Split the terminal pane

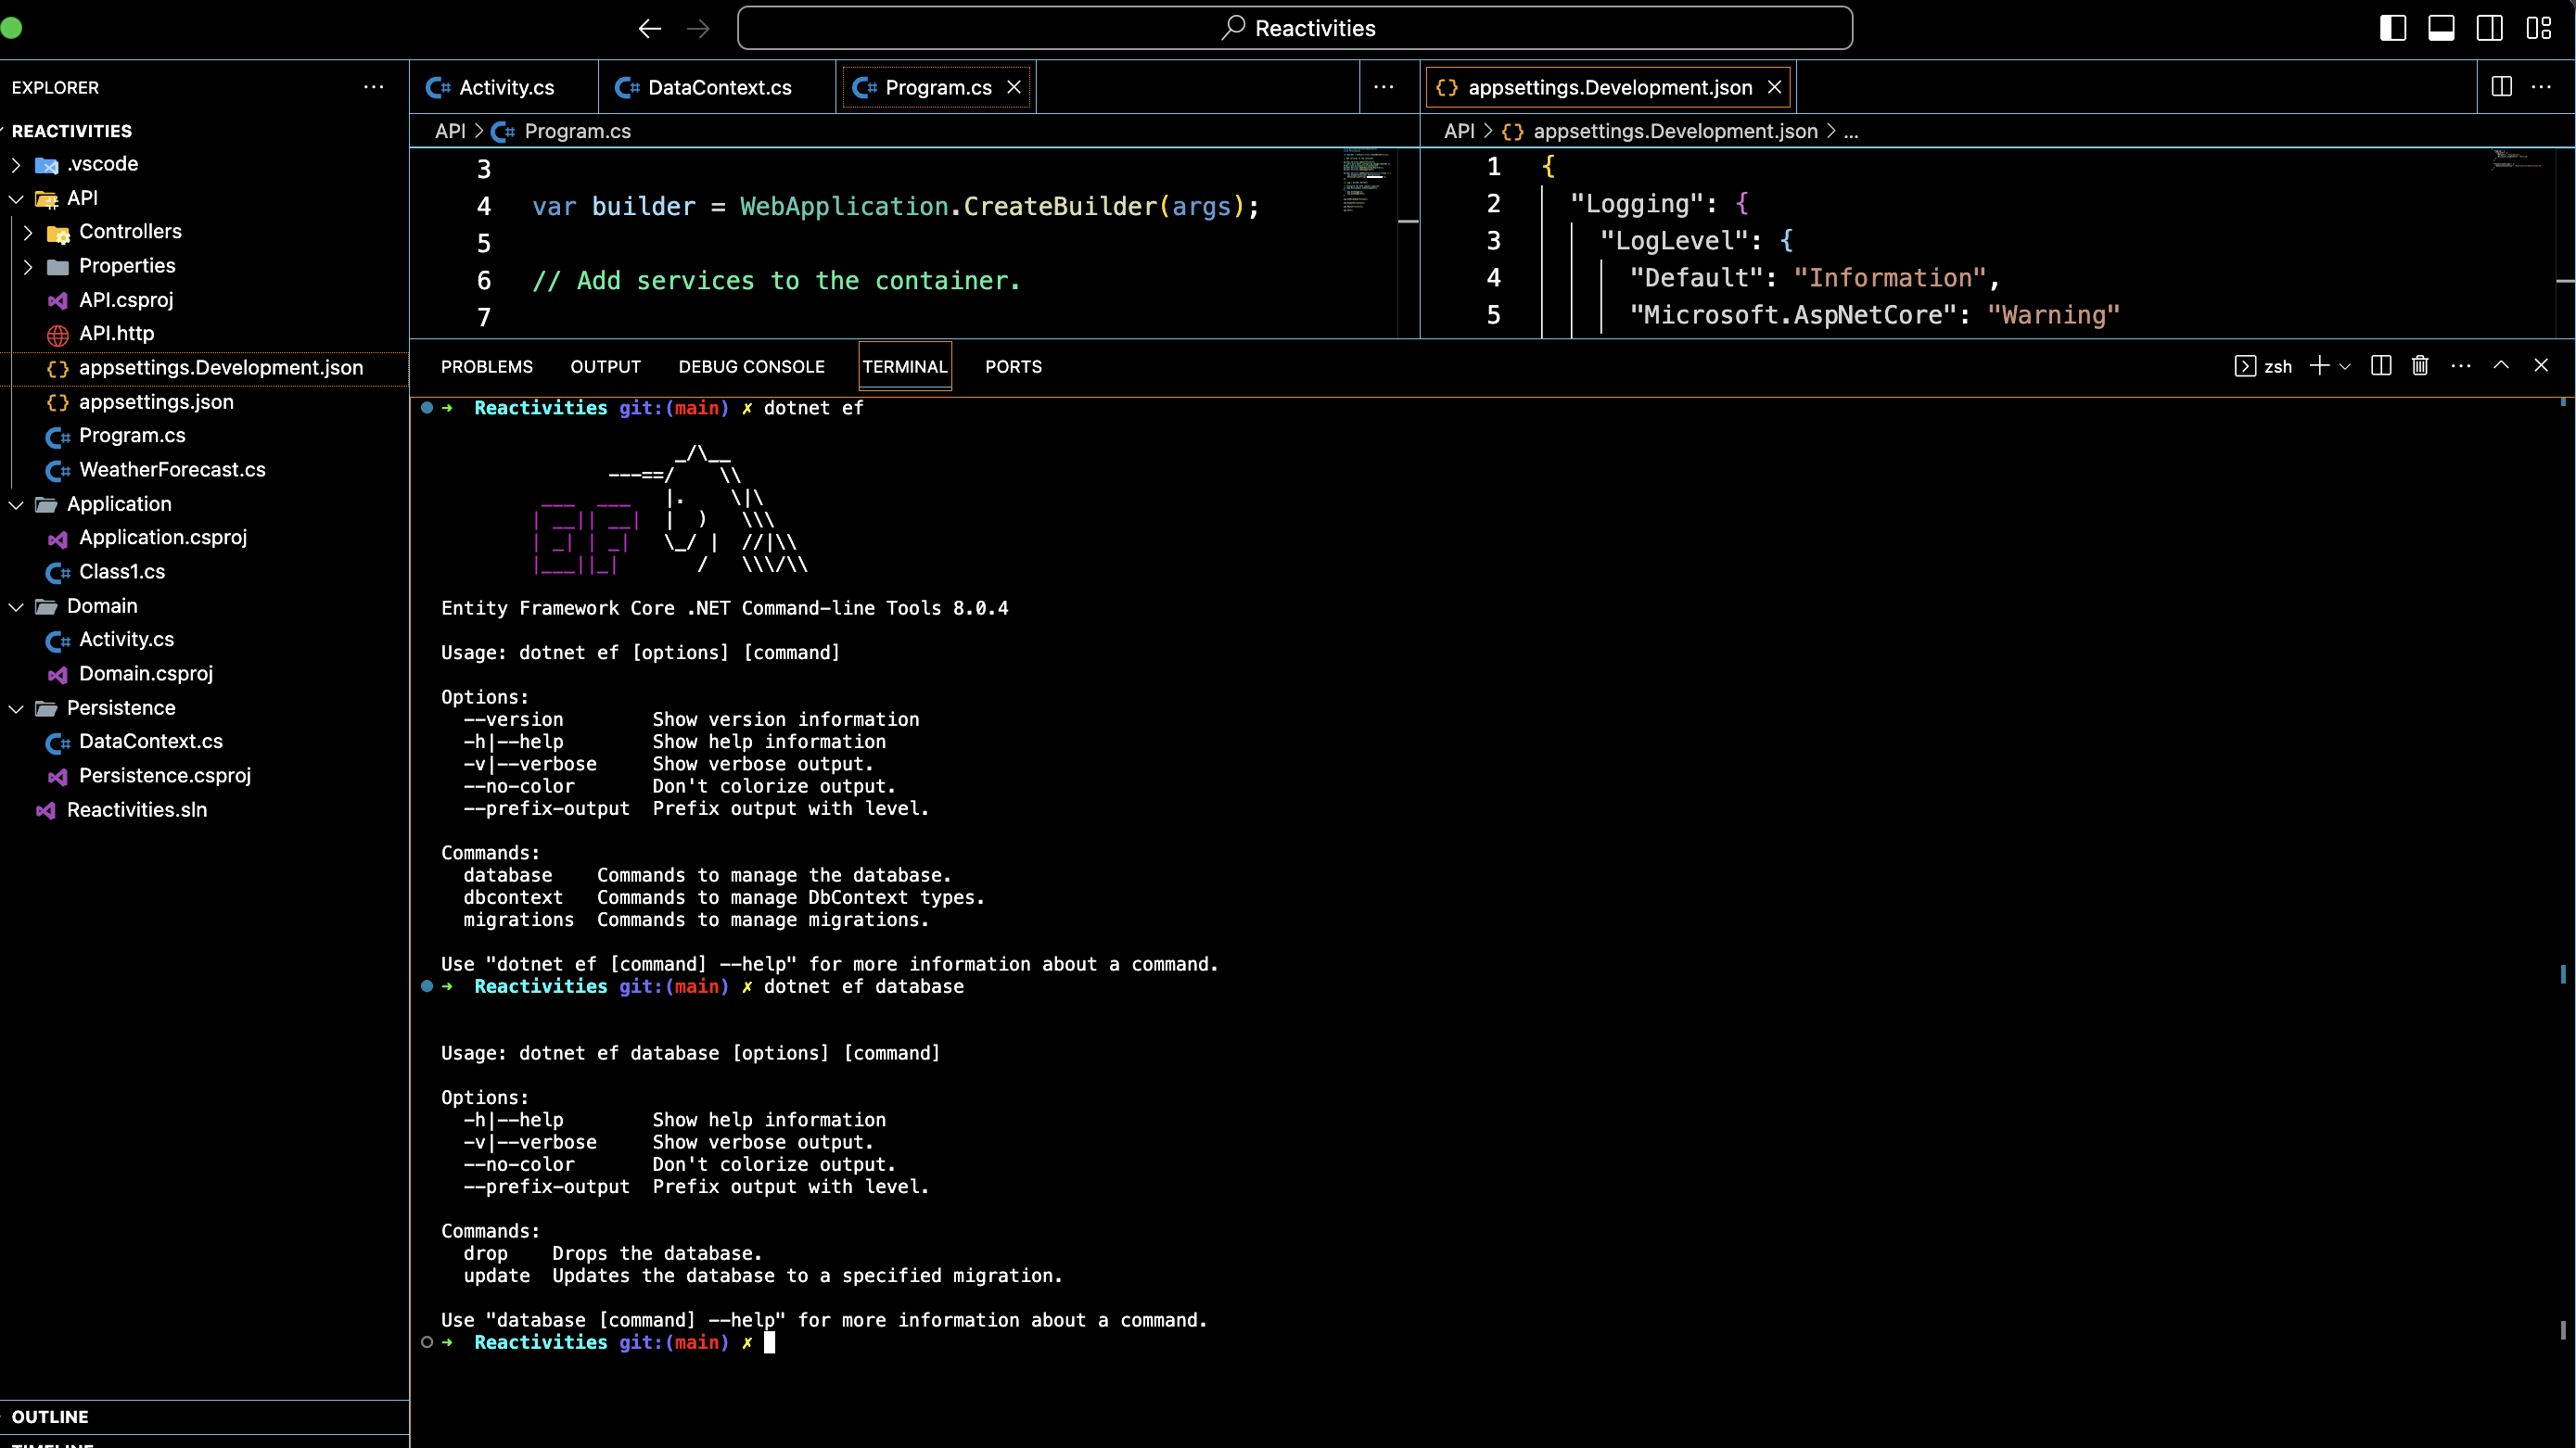2381,366
